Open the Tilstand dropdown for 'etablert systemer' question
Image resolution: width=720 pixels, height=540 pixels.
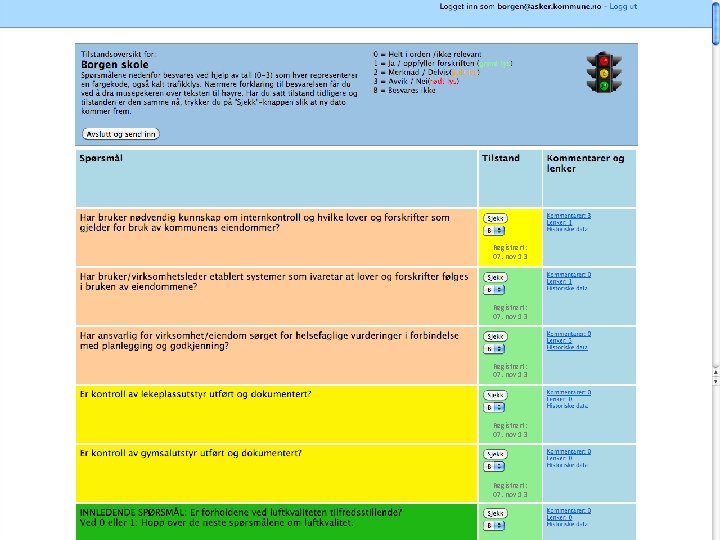point(494,290)
